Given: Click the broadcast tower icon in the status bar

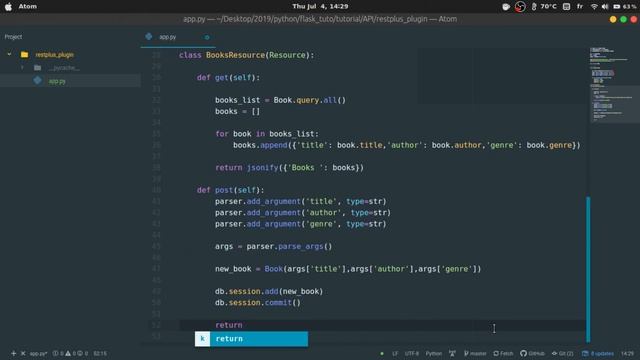Looking at the screenshot, I should click(452, 353).
